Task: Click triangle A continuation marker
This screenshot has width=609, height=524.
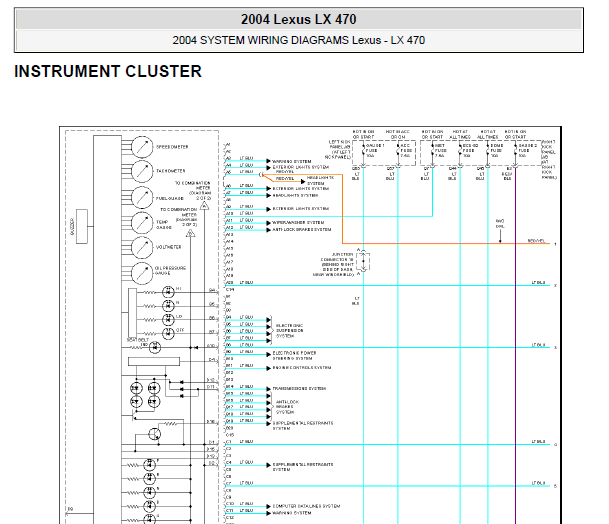Action: coord(204,206)
